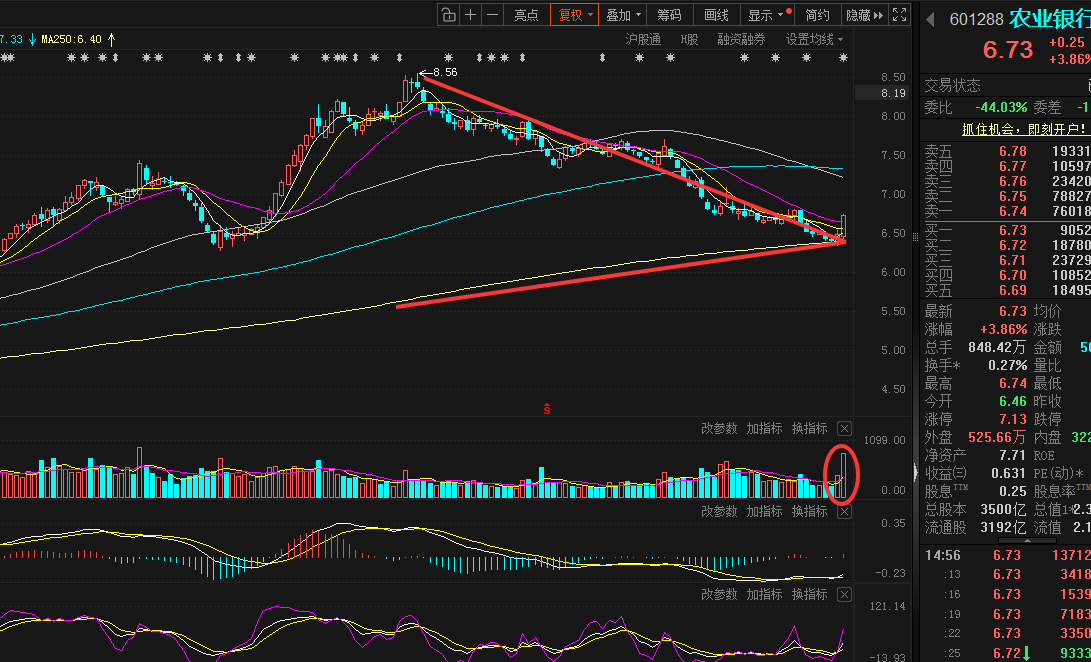Click the red S marker below chart
The height and width of the screenshot is (662, 1091).
tap(547, 409)
